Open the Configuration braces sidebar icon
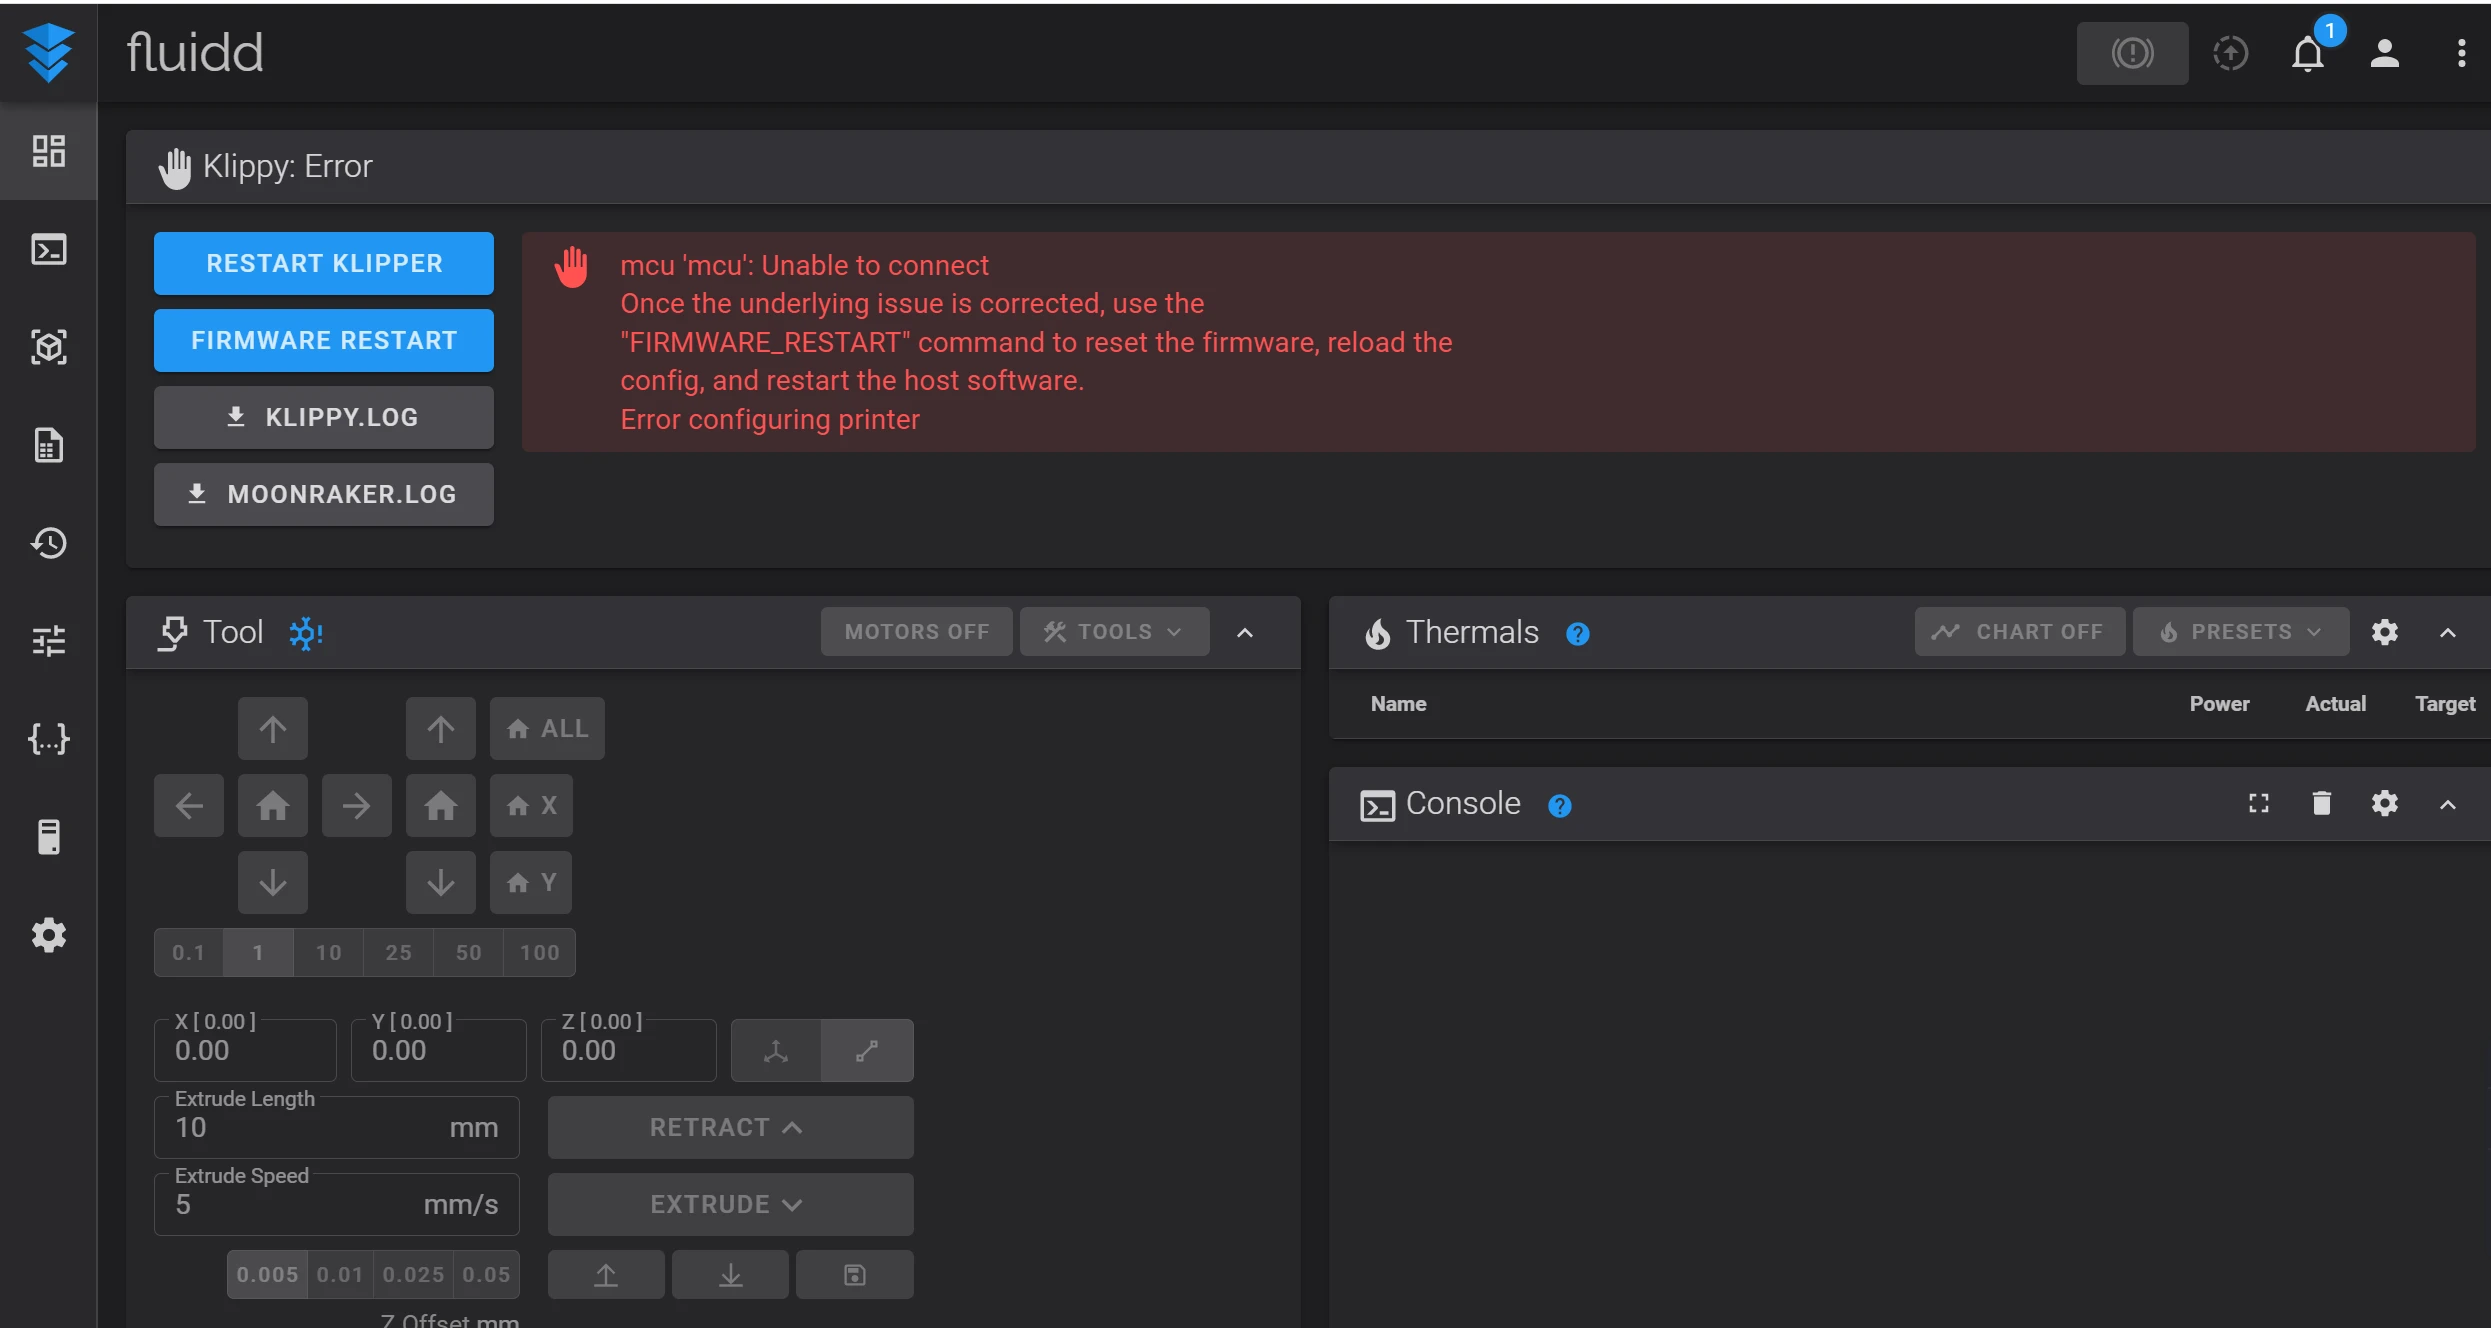This screenshot has width=2491, height=1328. pyautogui.click(x=48, y=739)
